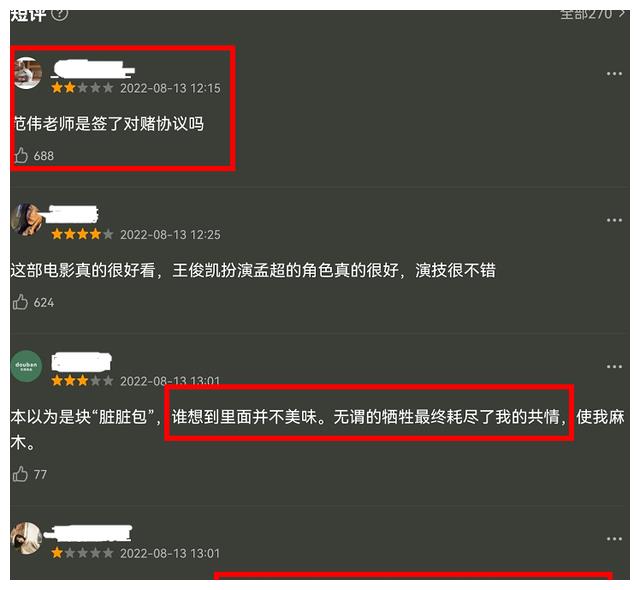Click thumbs-up on the 624 likes review
This screenshot has height=590, width=640.
click(20, 302)
